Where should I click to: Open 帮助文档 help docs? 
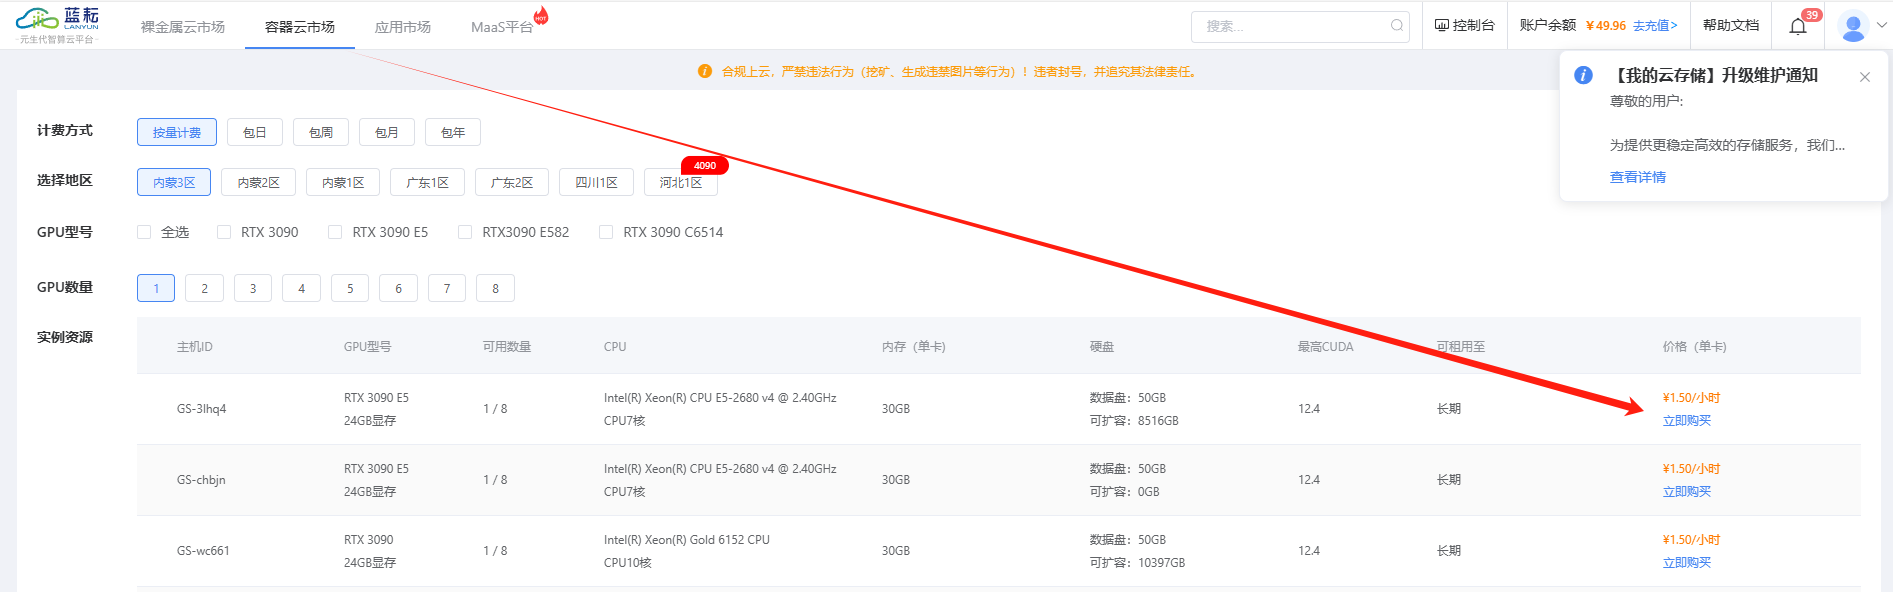pyautogui.click(x=1731, y=25)
